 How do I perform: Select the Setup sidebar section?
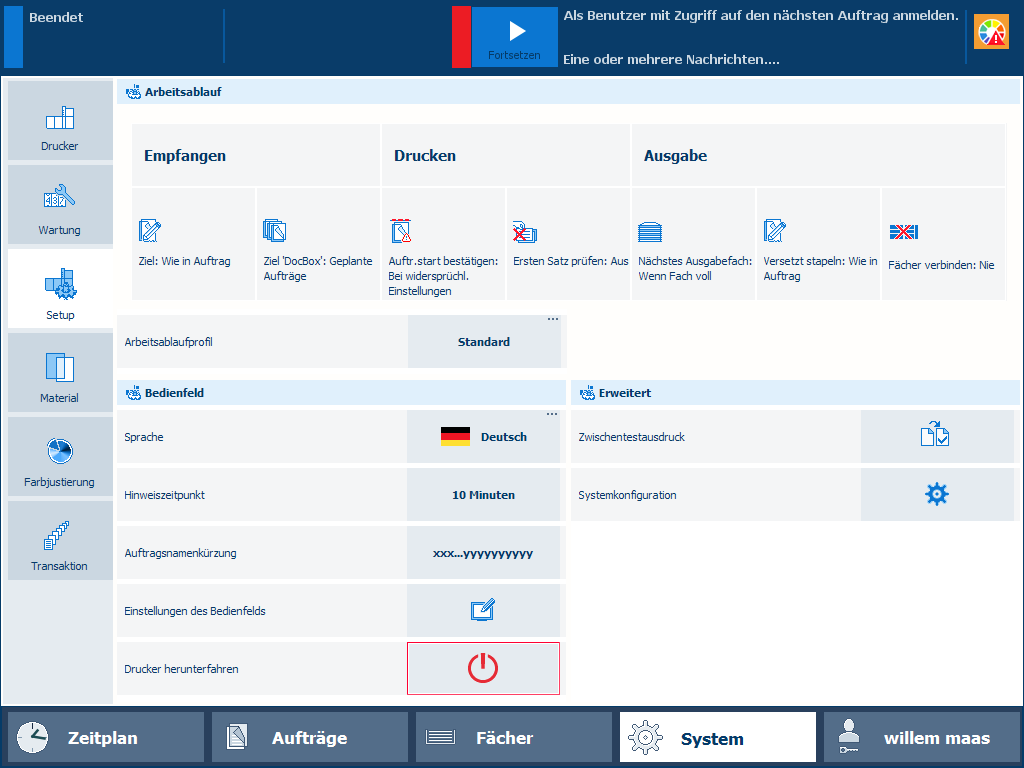[x=60, y=289]
